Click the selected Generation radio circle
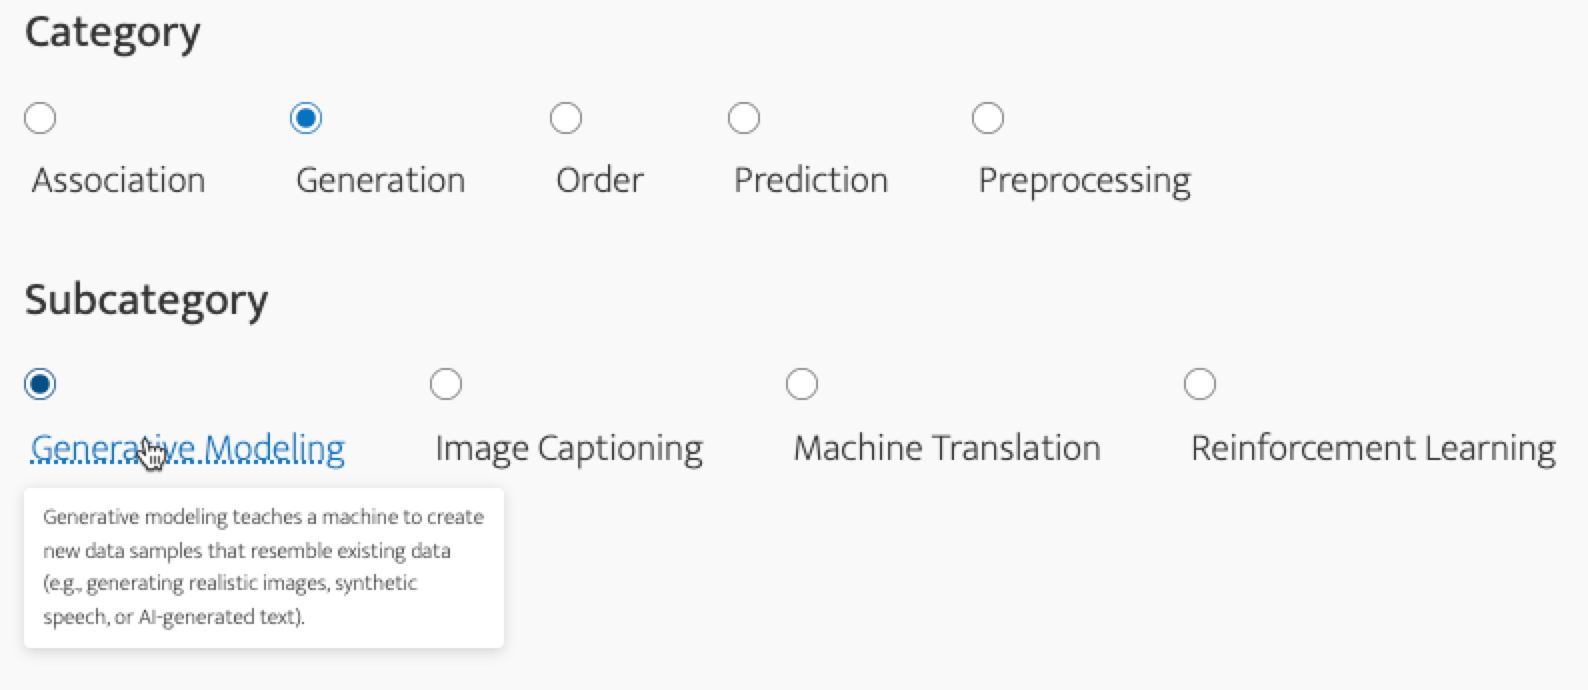 point(306,118)
